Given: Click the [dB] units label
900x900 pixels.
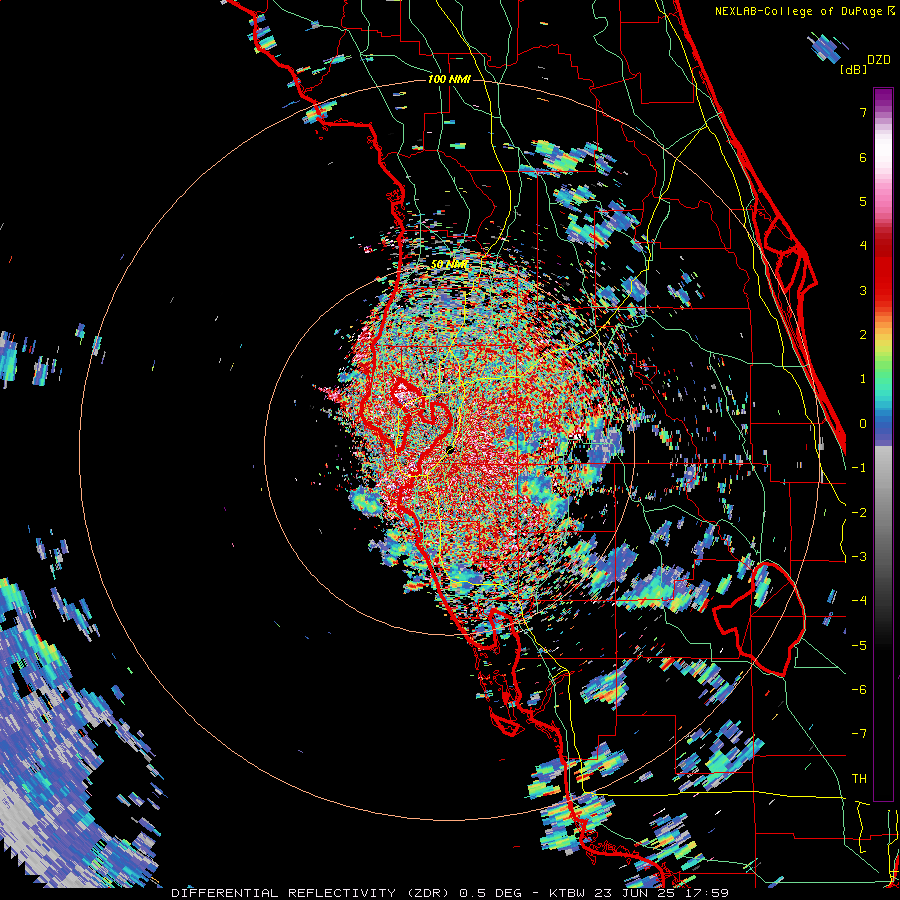Looking at the screenshot, I should pos(853,69).
